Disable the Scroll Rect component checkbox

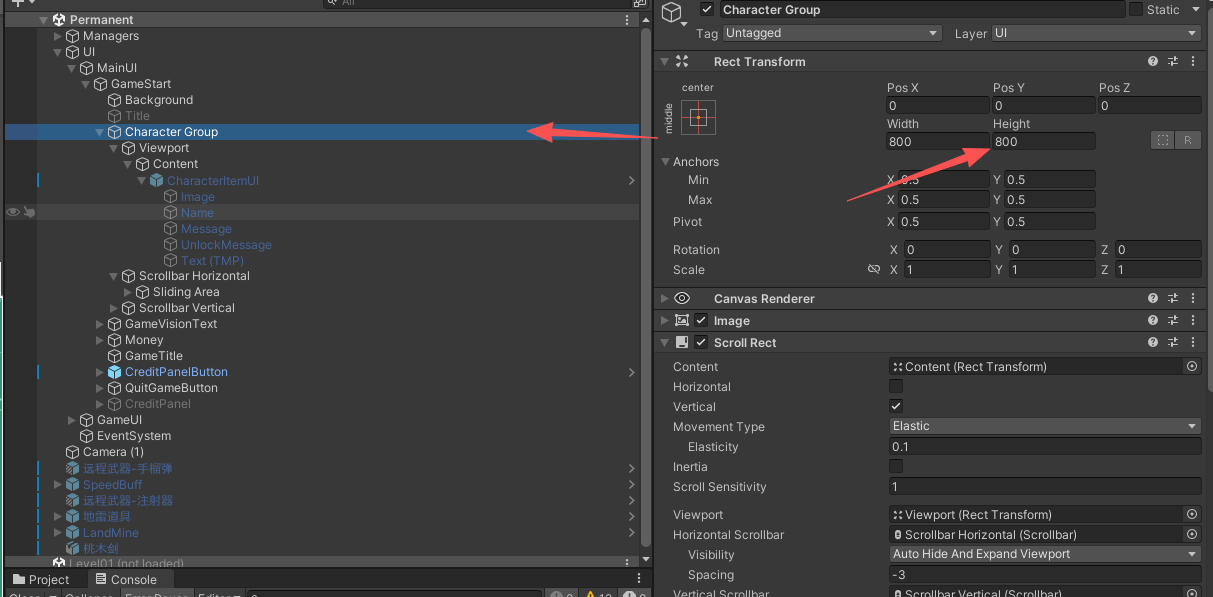pyautogui.click(x=701, y=343)
